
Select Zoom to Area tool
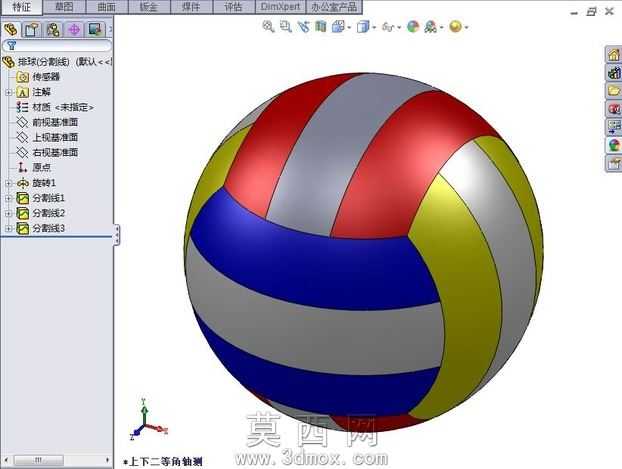coord(286,27)
